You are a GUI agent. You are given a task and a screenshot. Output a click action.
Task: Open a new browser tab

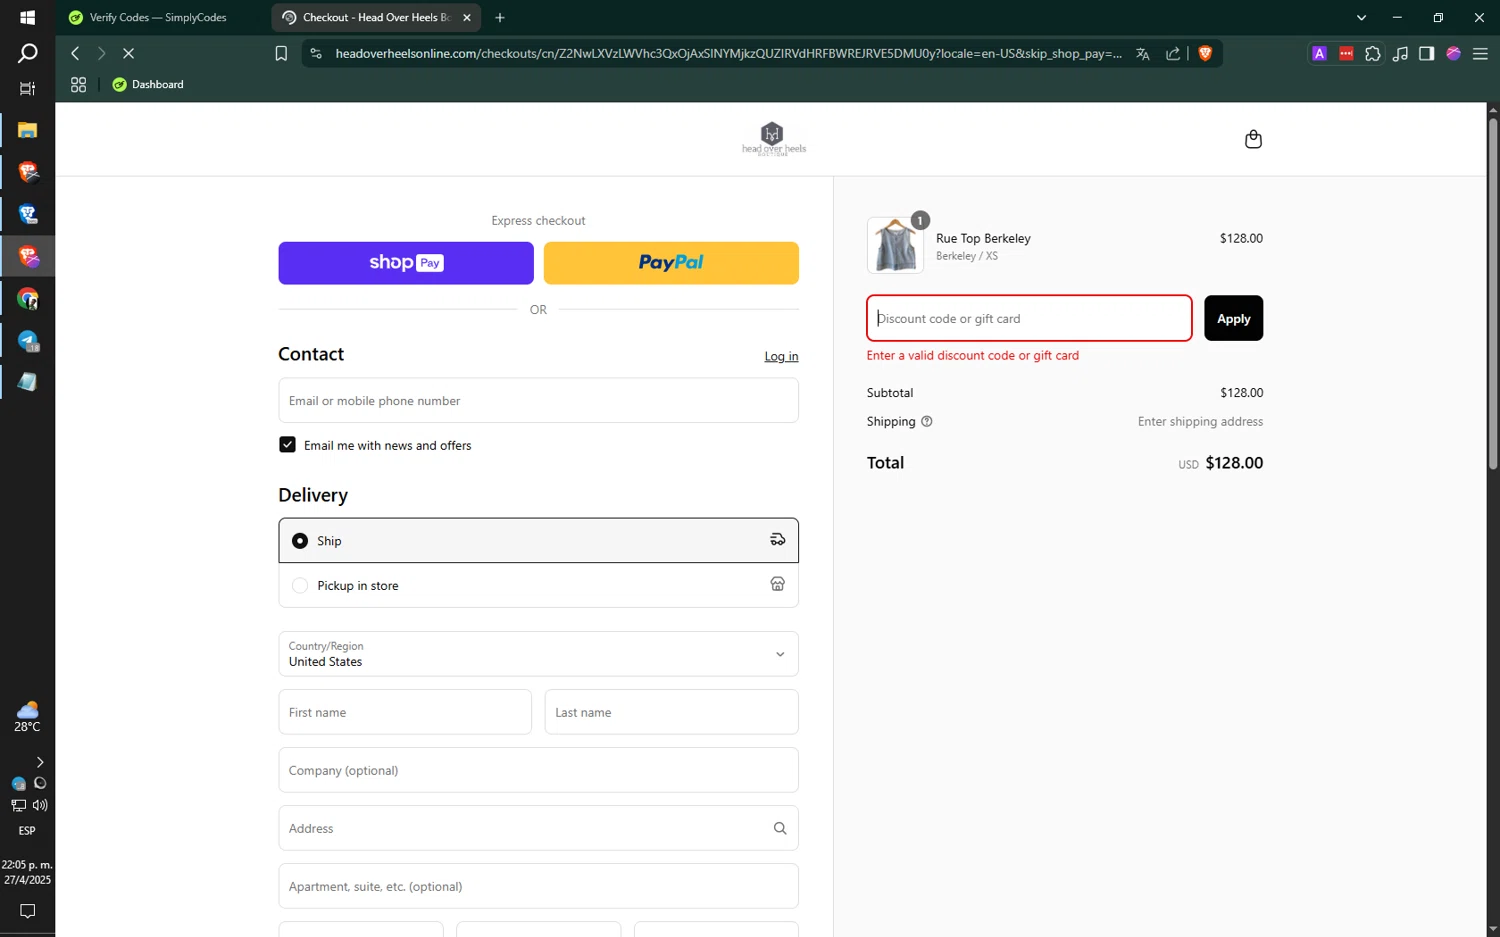point(500,18)
